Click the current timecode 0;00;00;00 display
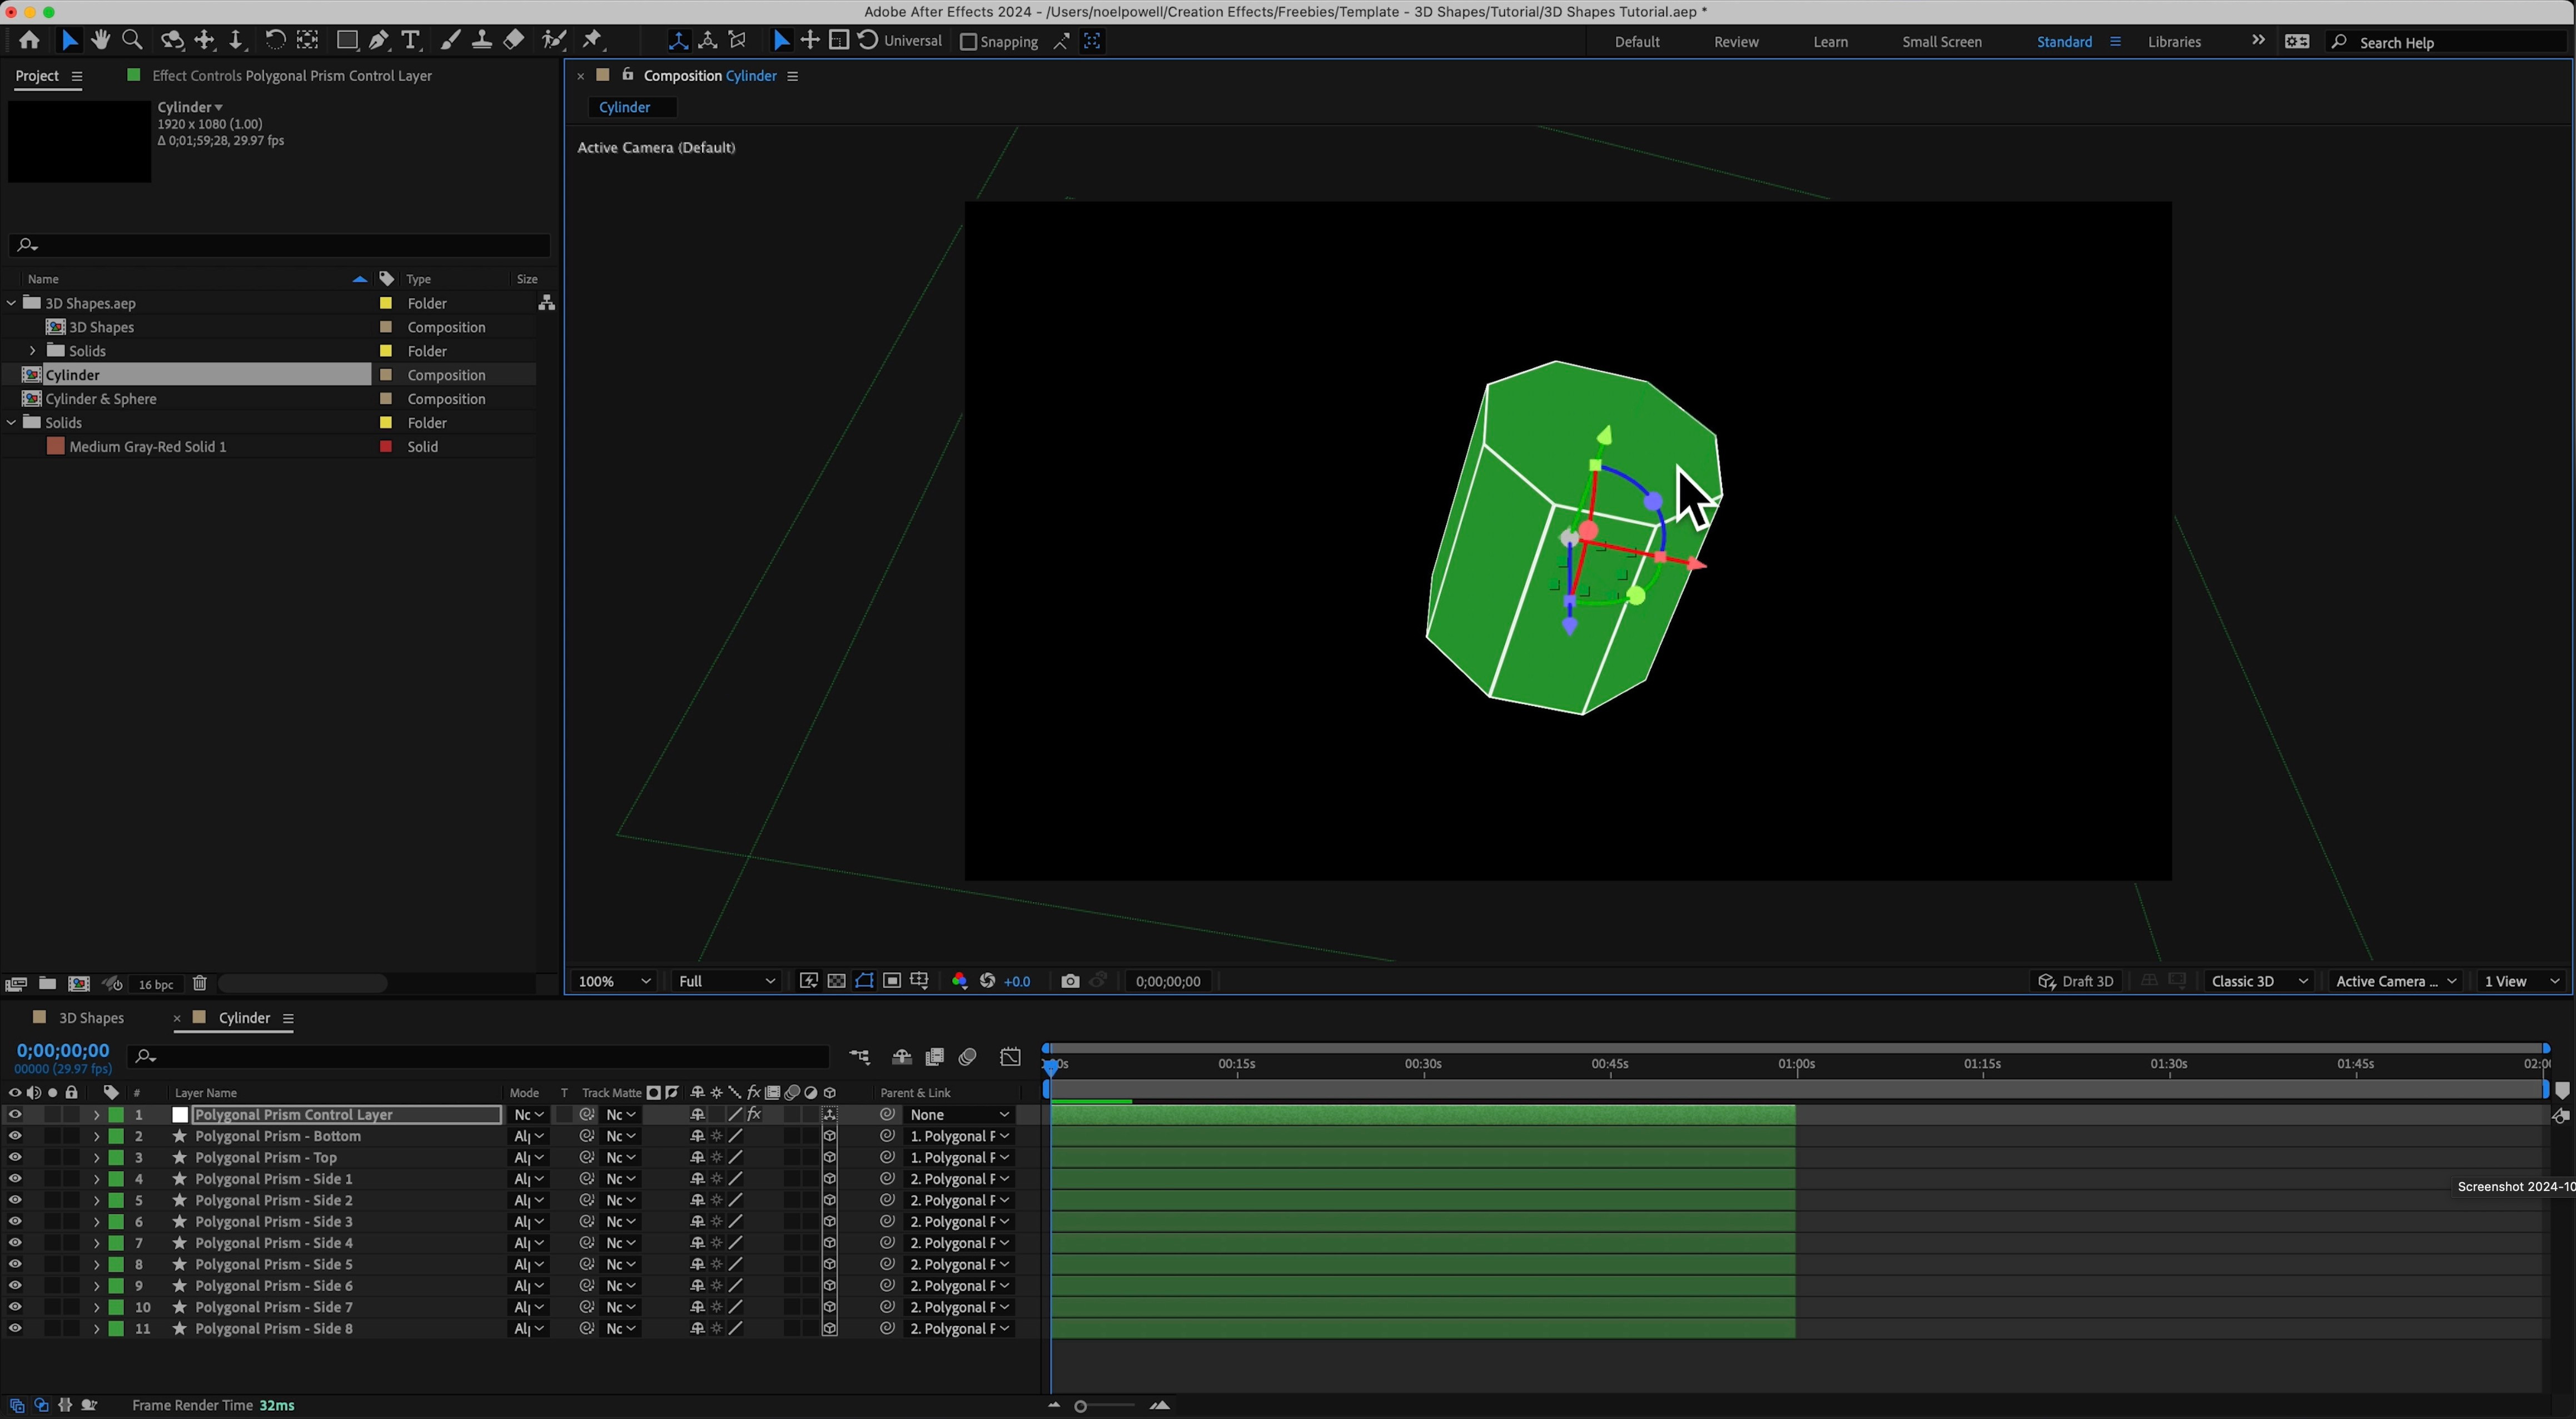This screenshot has width=2576, height=1419. click(62, 1051)
